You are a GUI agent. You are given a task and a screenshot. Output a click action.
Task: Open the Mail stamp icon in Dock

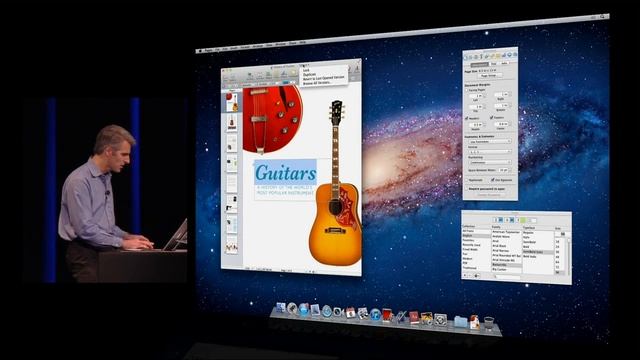point(315,310)
